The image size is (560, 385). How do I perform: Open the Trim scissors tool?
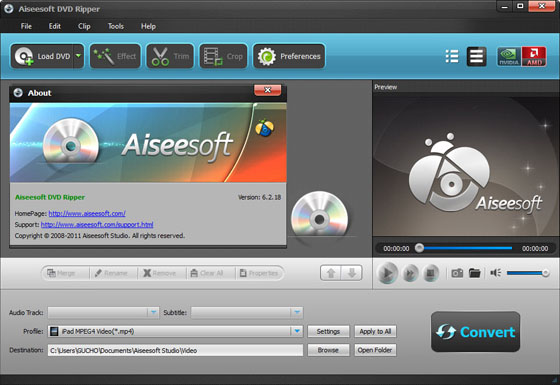tap(170, 56)
